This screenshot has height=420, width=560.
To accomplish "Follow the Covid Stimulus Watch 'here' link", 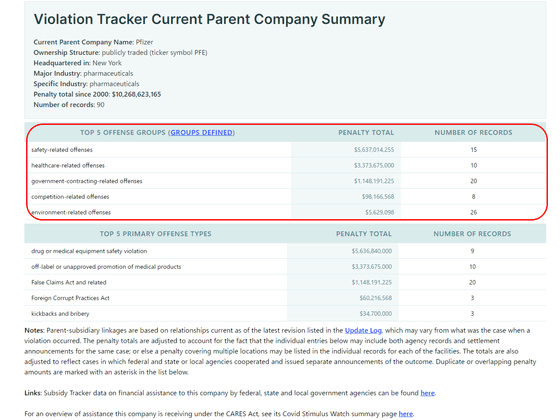I will tap(405, 414).
